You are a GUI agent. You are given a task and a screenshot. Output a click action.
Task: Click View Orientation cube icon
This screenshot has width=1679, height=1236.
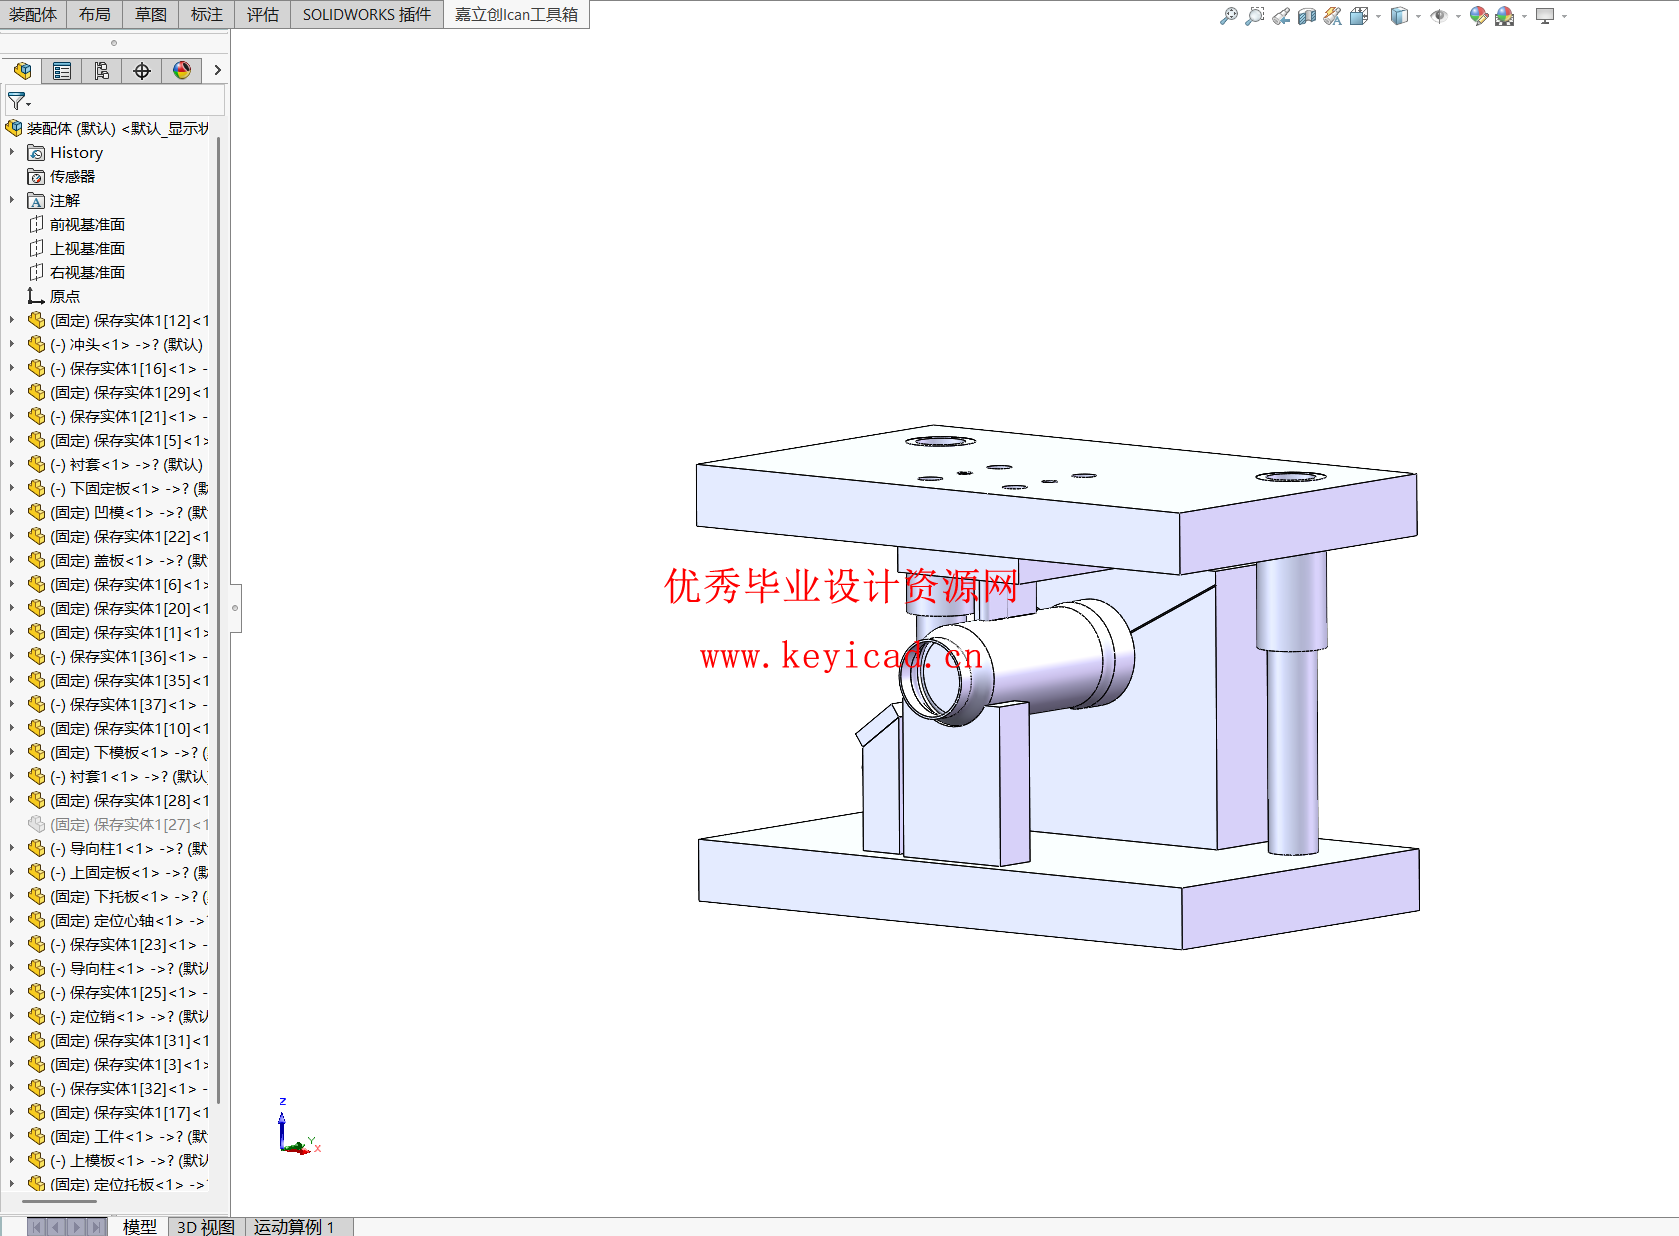click(x=1359, y=16)
